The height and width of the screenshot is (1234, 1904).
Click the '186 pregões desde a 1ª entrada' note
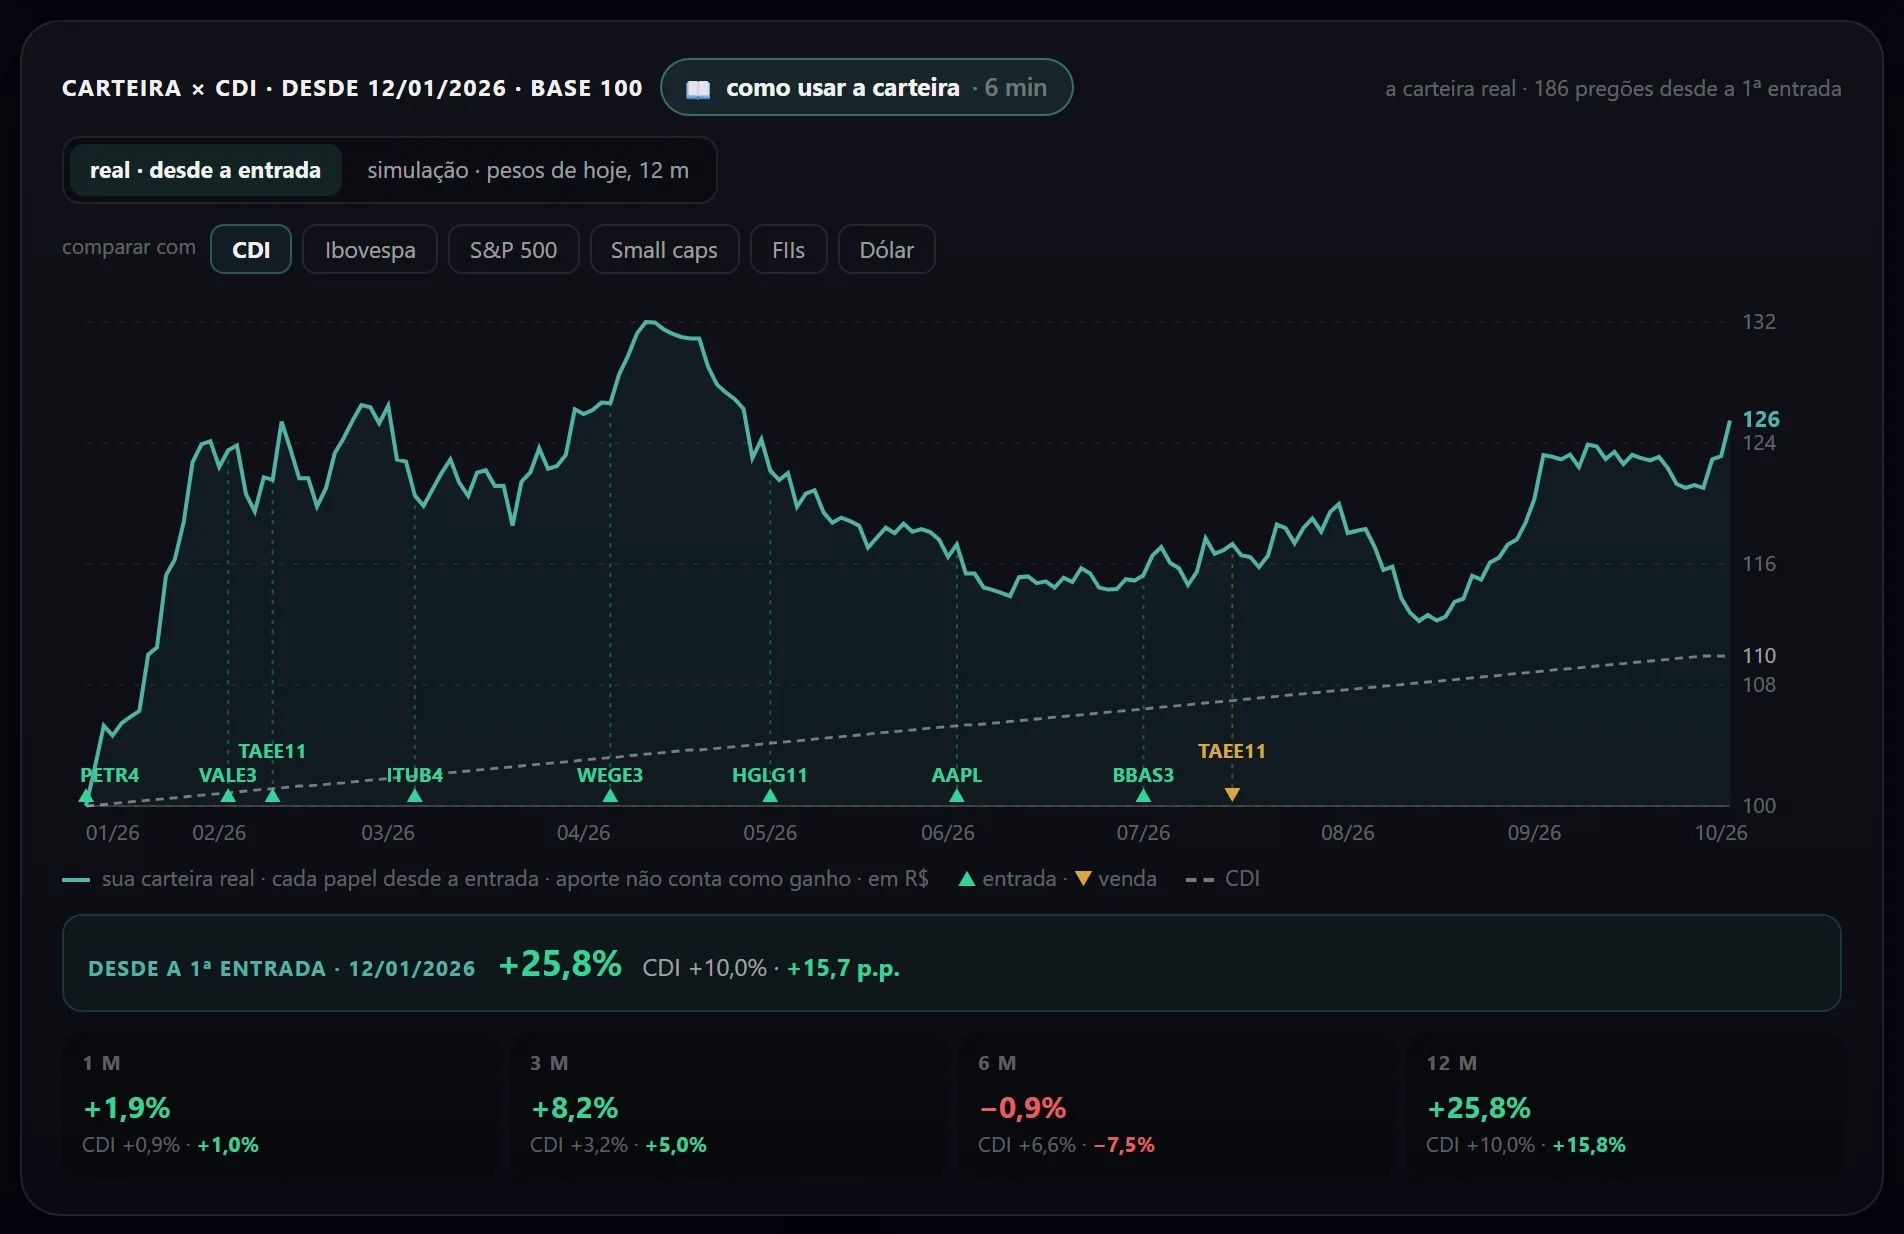1687,88
